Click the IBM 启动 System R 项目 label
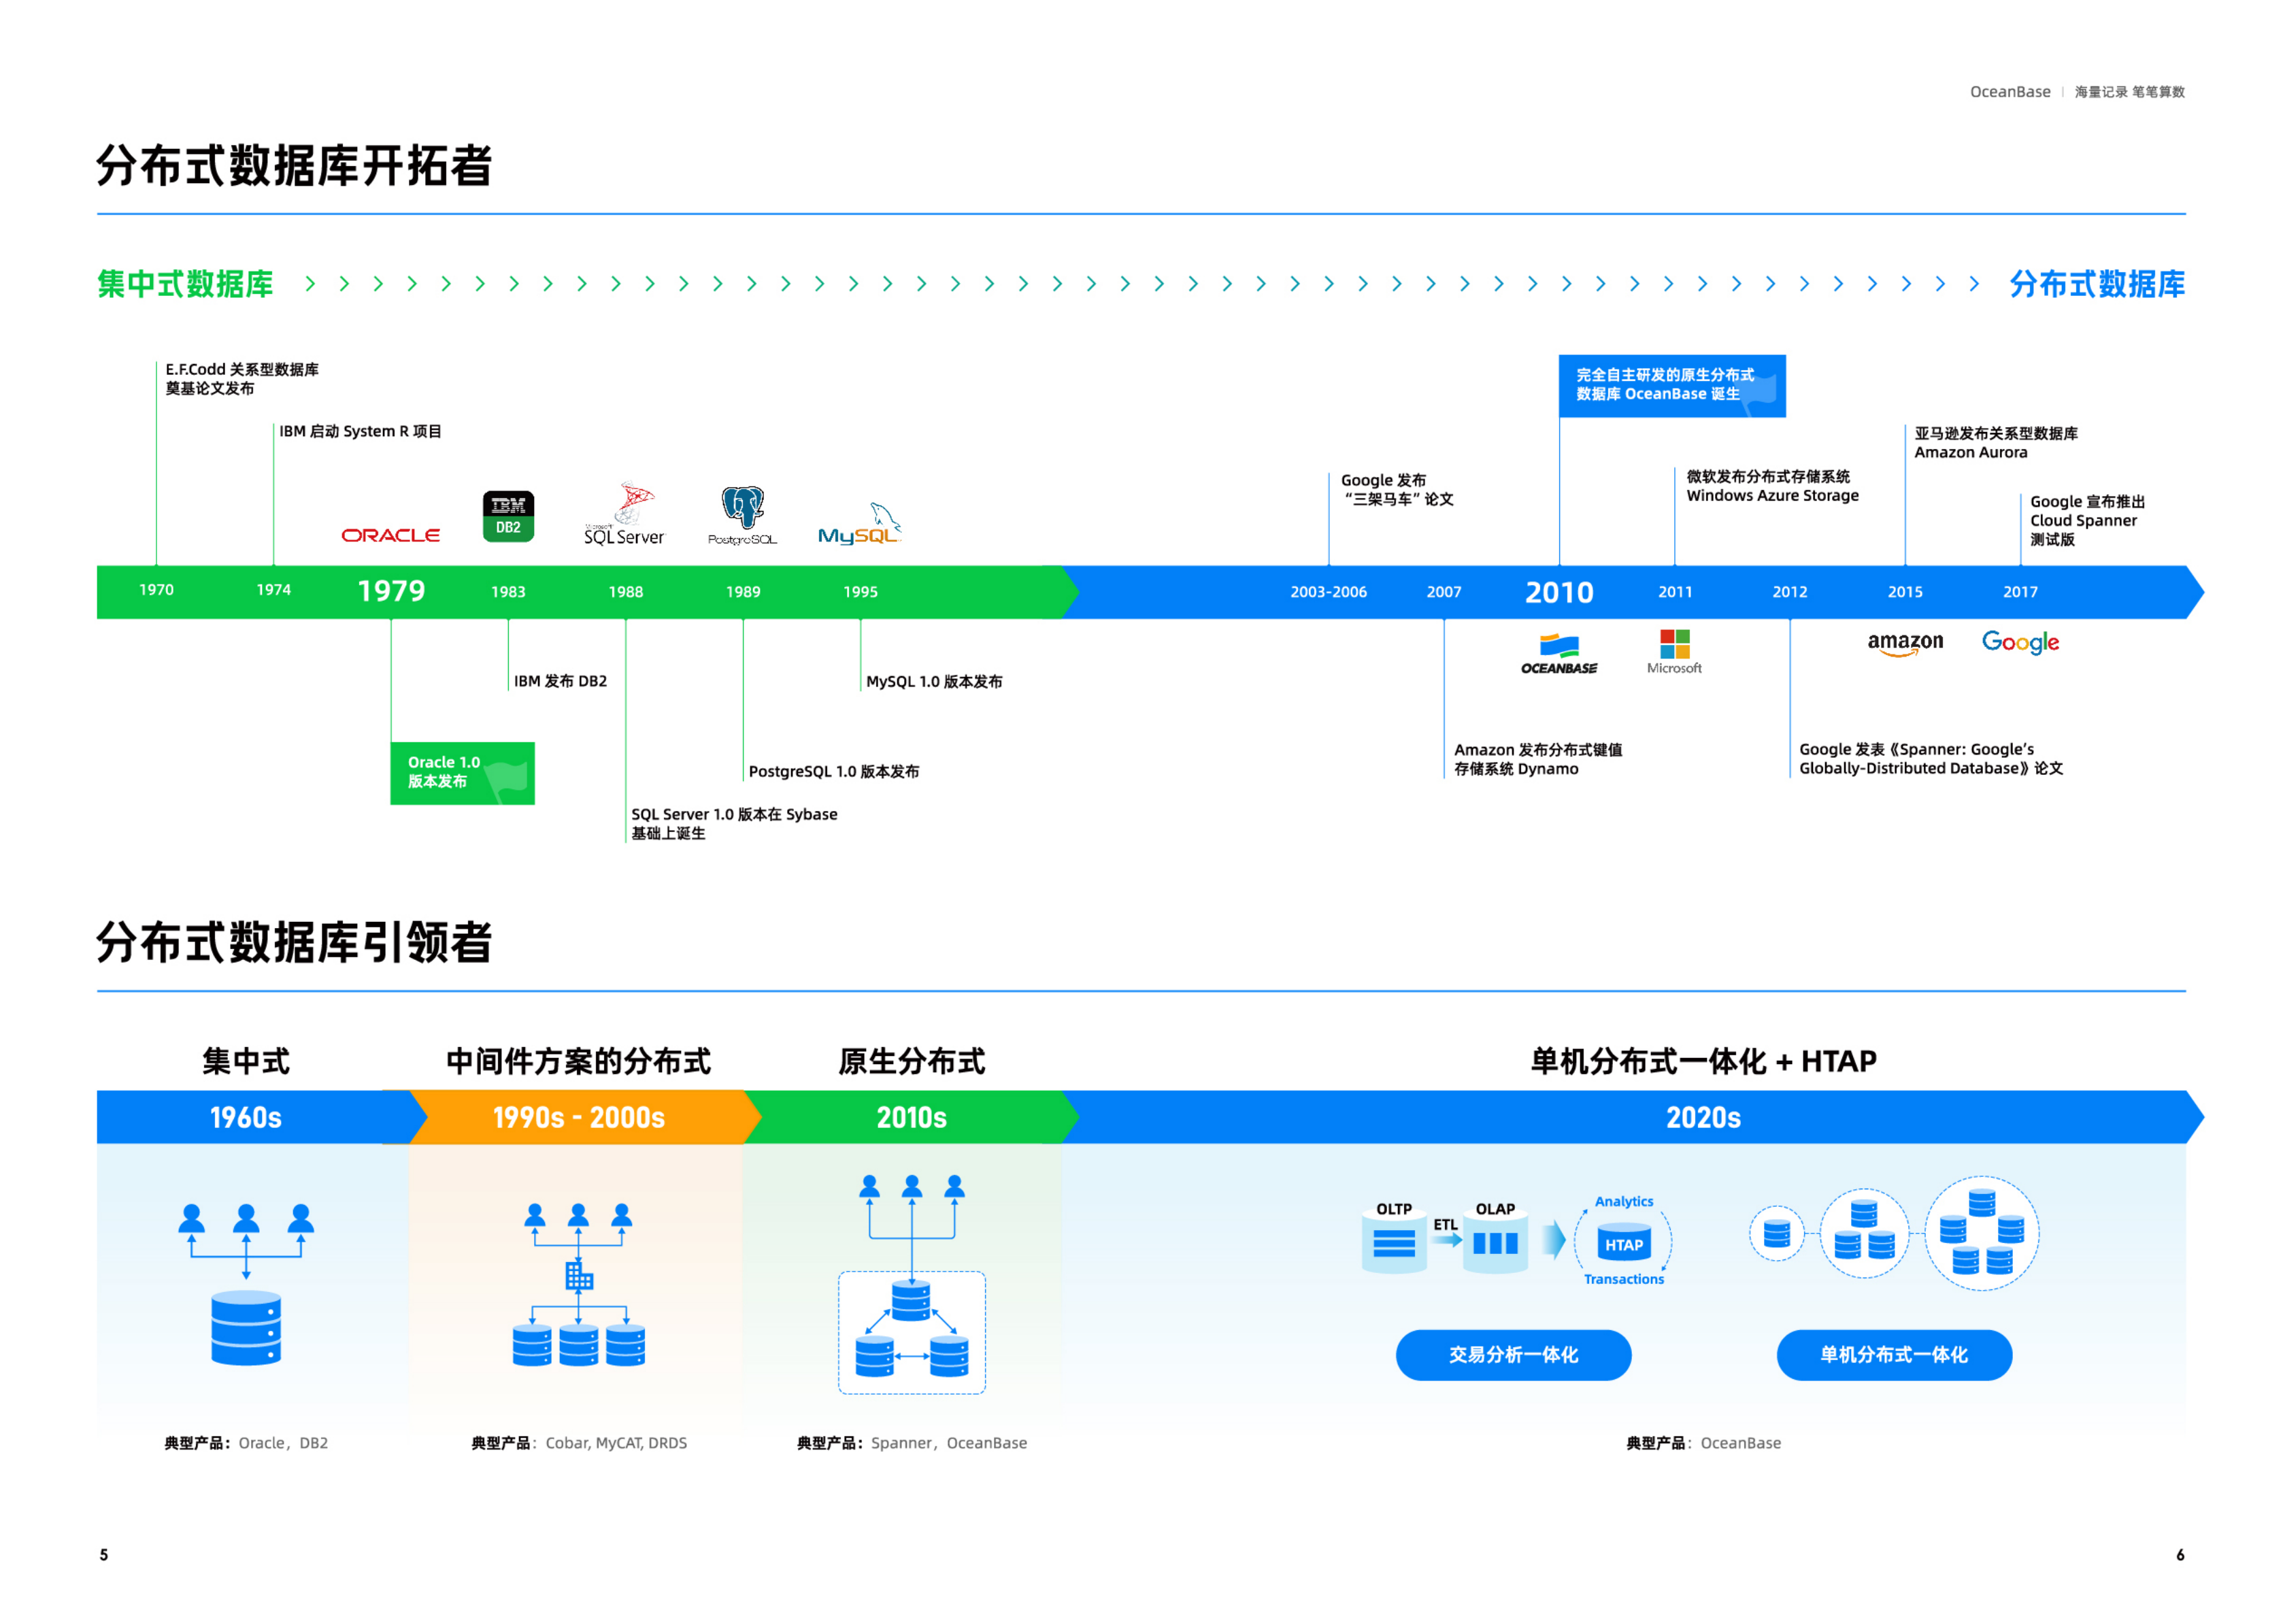2283x1624 pixels. click(x=360, y=431)
